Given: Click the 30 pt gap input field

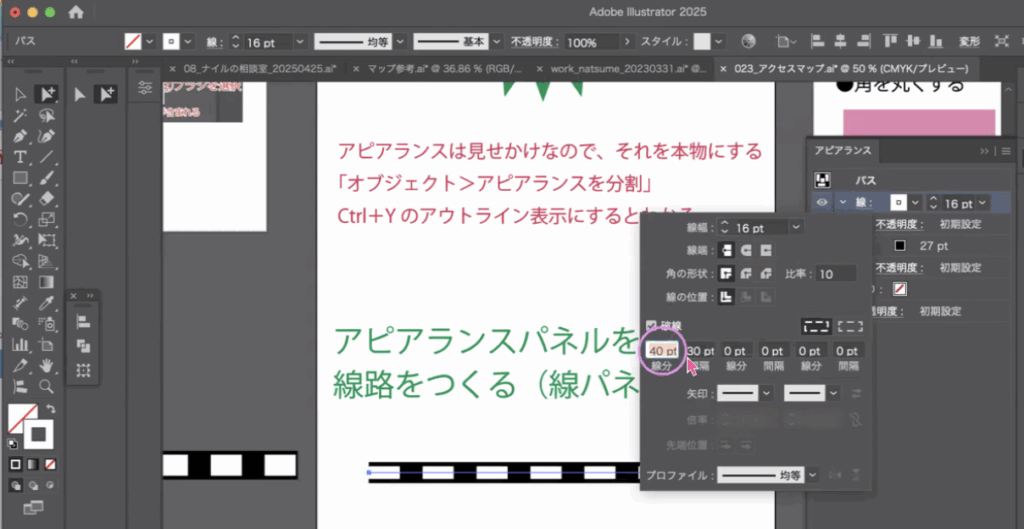Looking at the screenshot, I should (x=702, y=351).
